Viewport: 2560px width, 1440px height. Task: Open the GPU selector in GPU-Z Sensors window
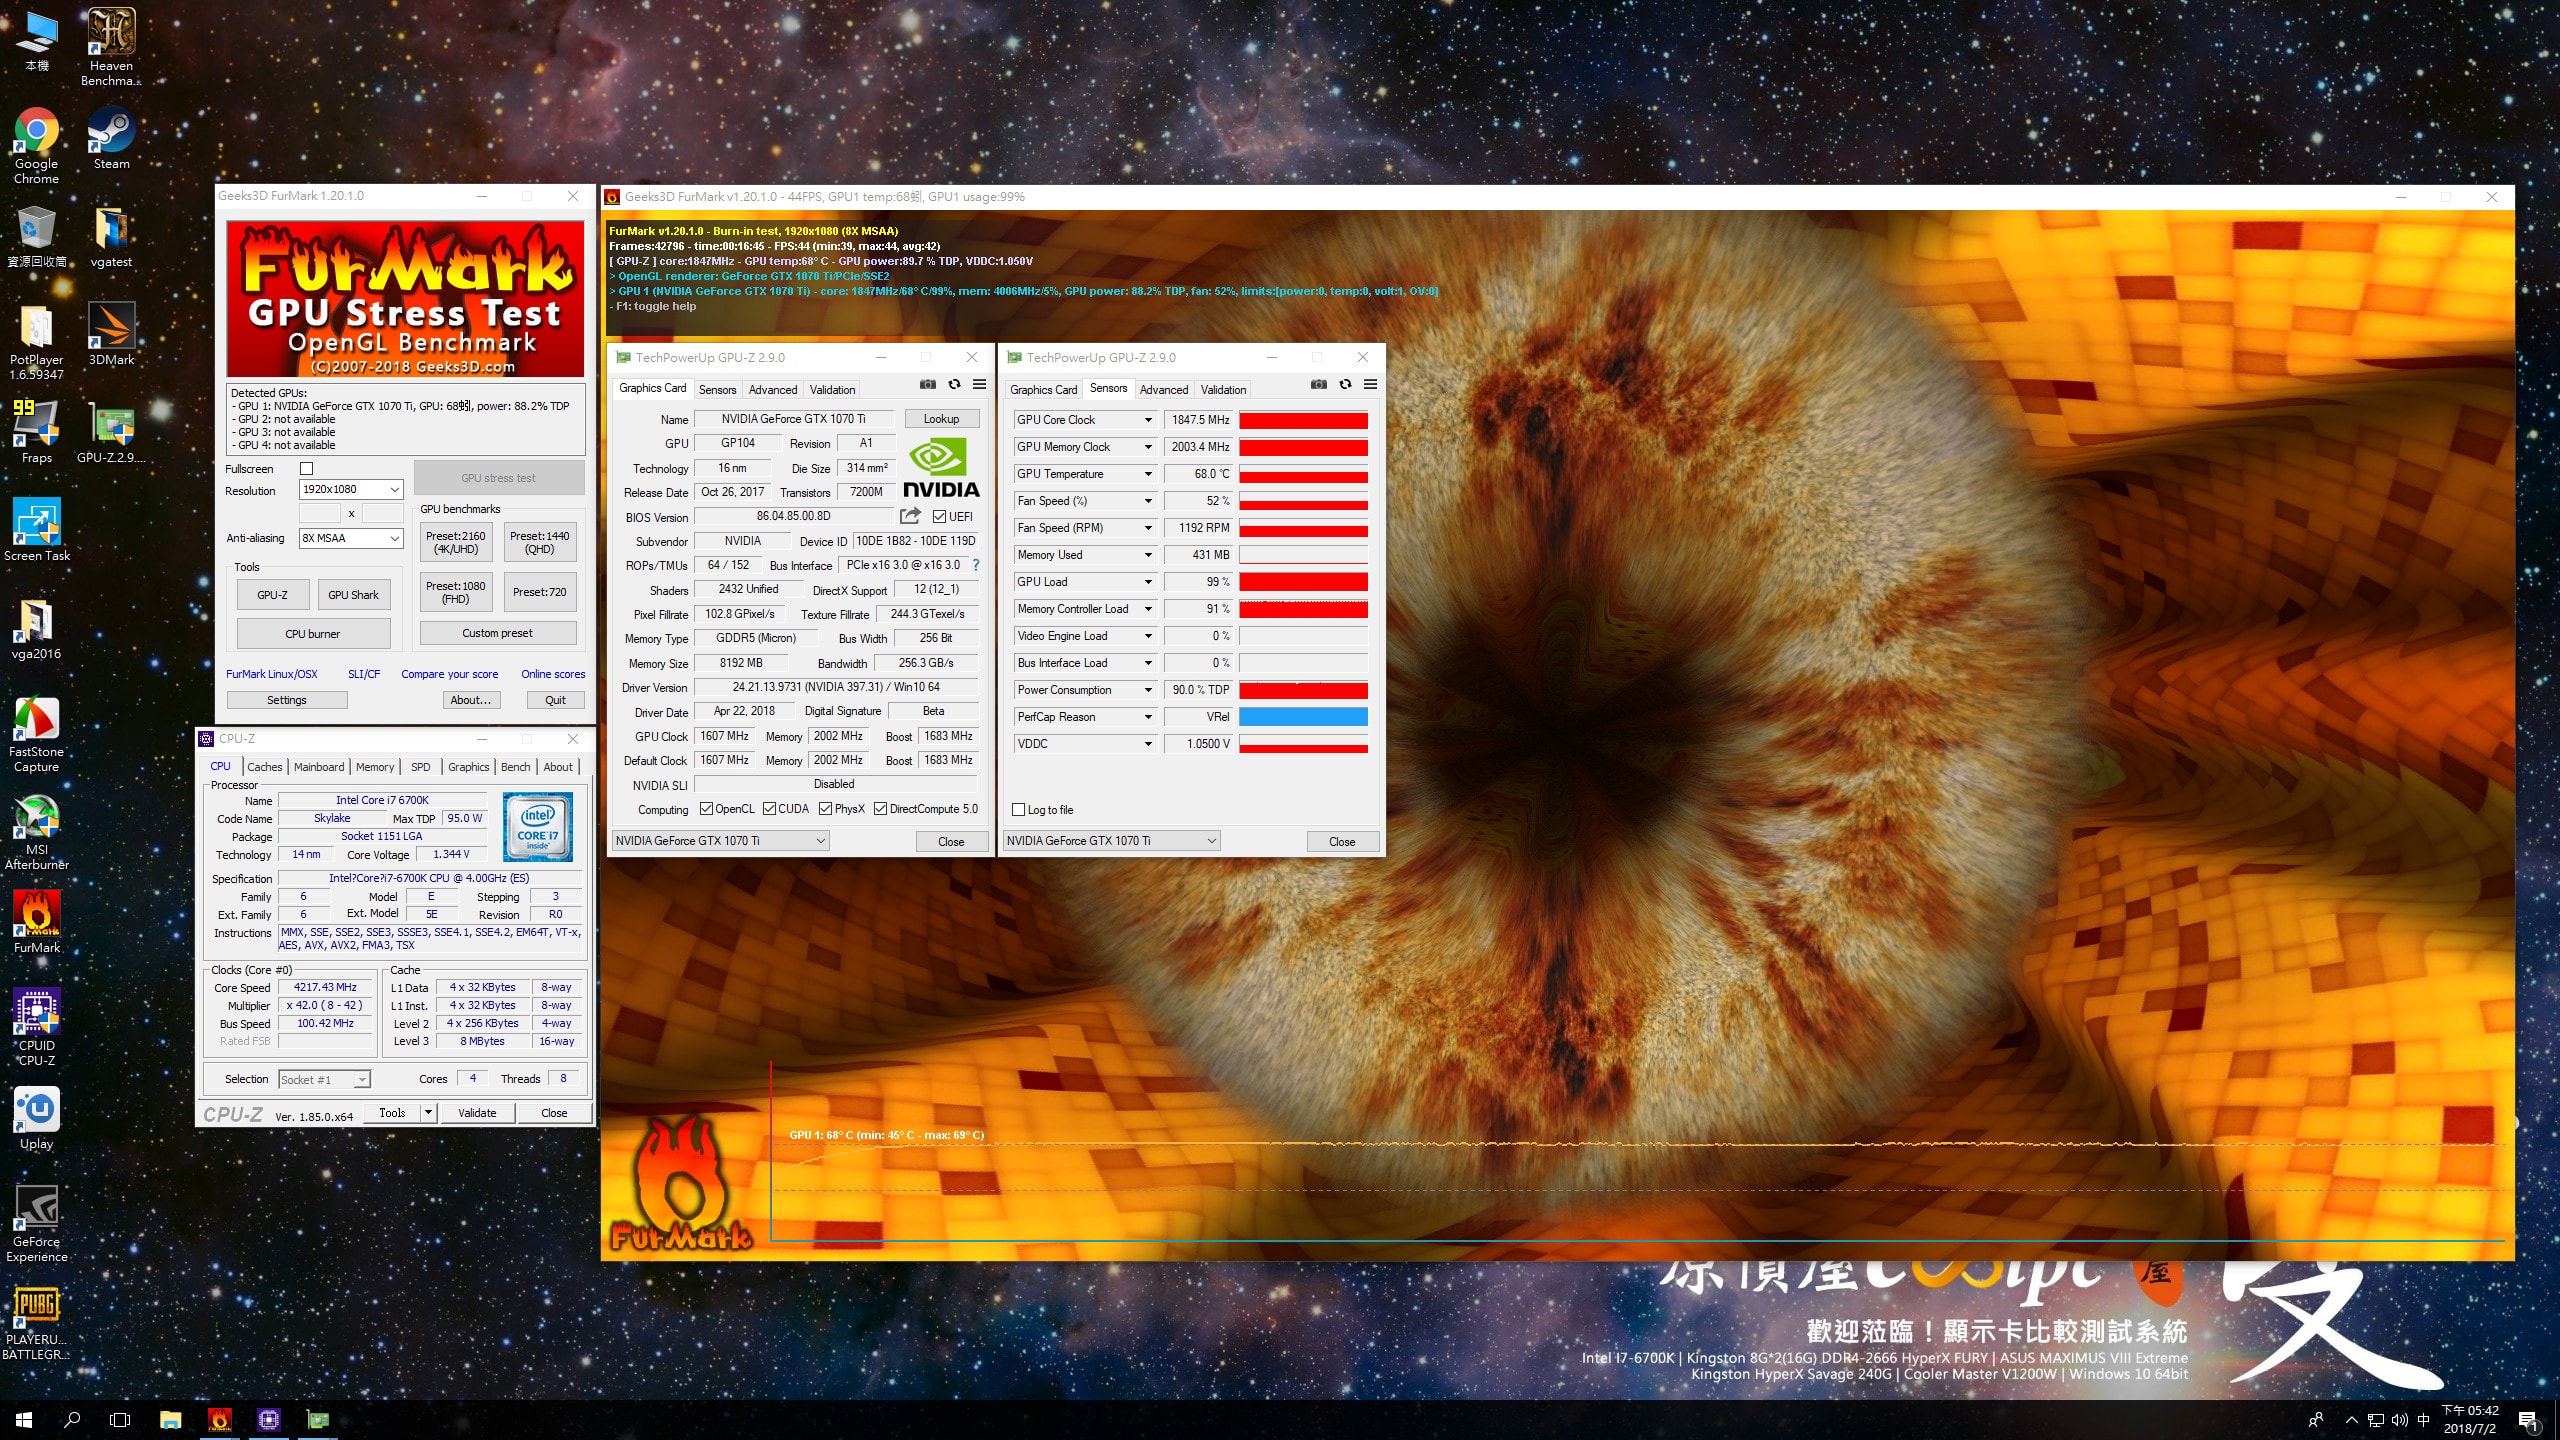(1111, 841)
